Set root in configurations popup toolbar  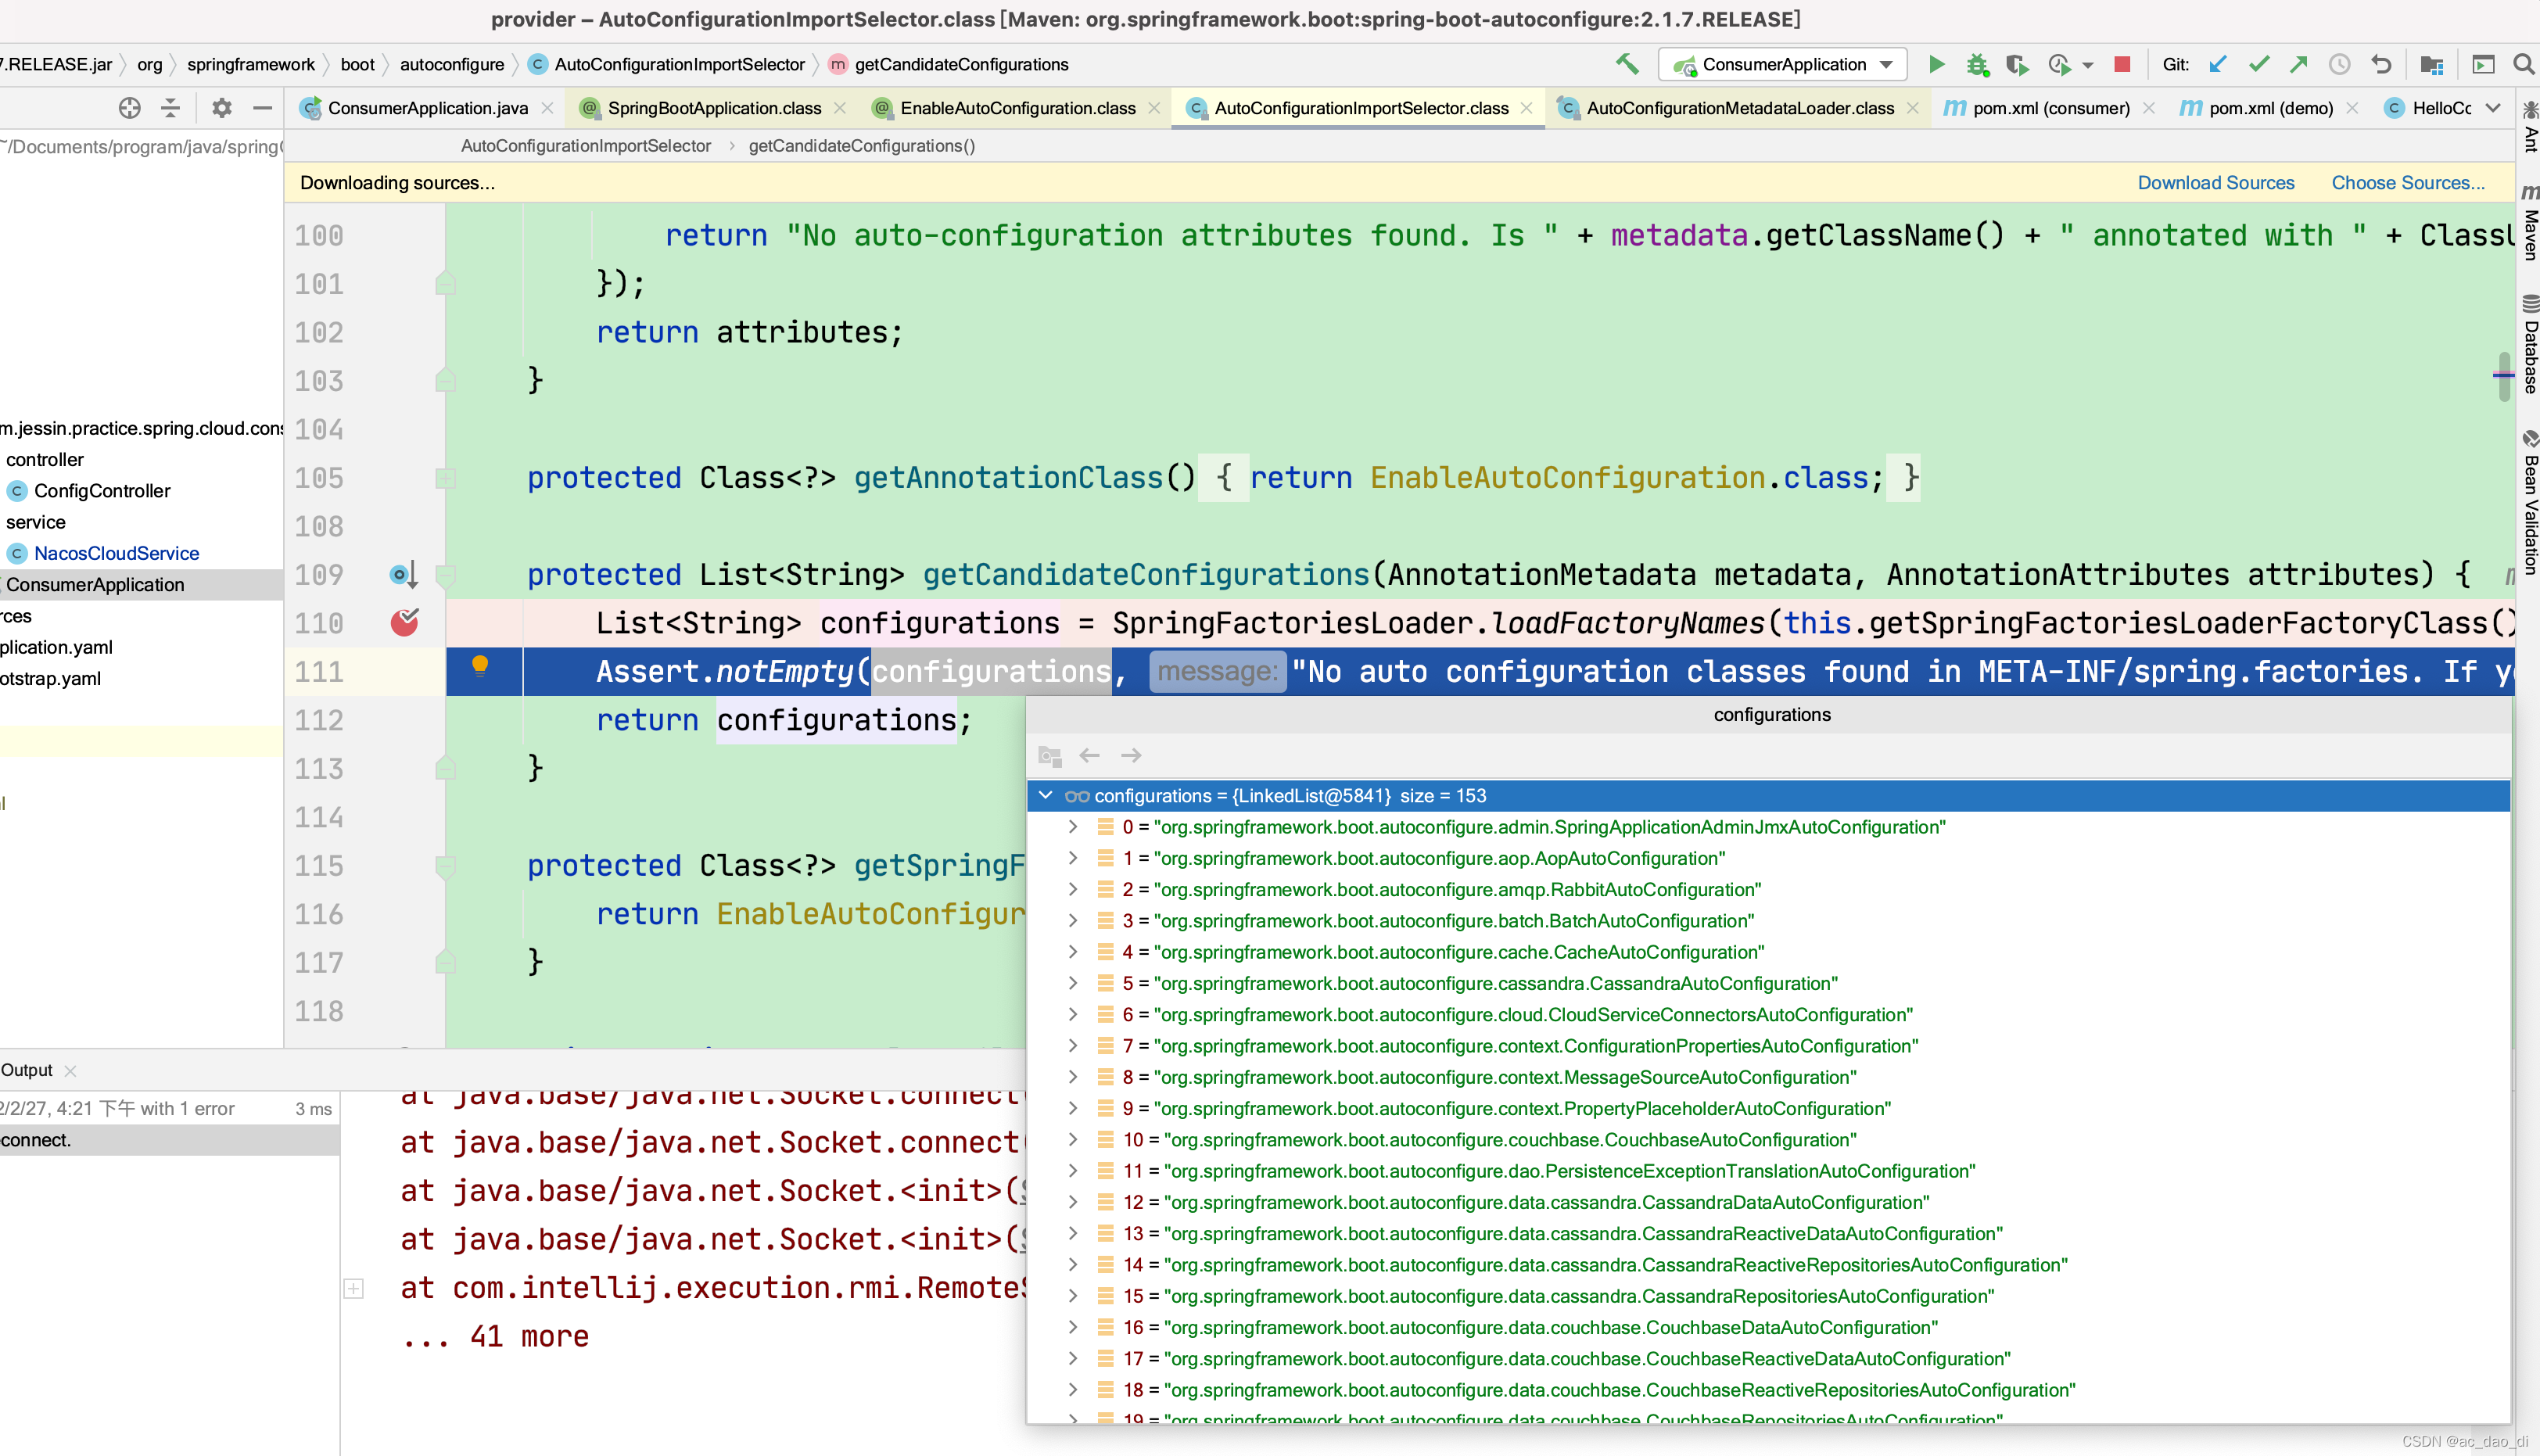1050,755
